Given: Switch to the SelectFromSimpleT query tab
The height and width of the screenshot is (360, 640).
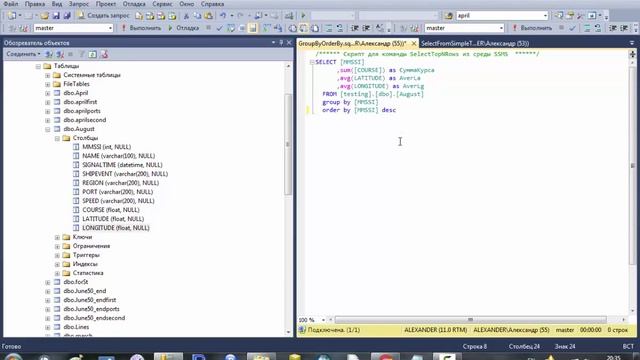Looking at the screenshot, I should coord(475,43).
